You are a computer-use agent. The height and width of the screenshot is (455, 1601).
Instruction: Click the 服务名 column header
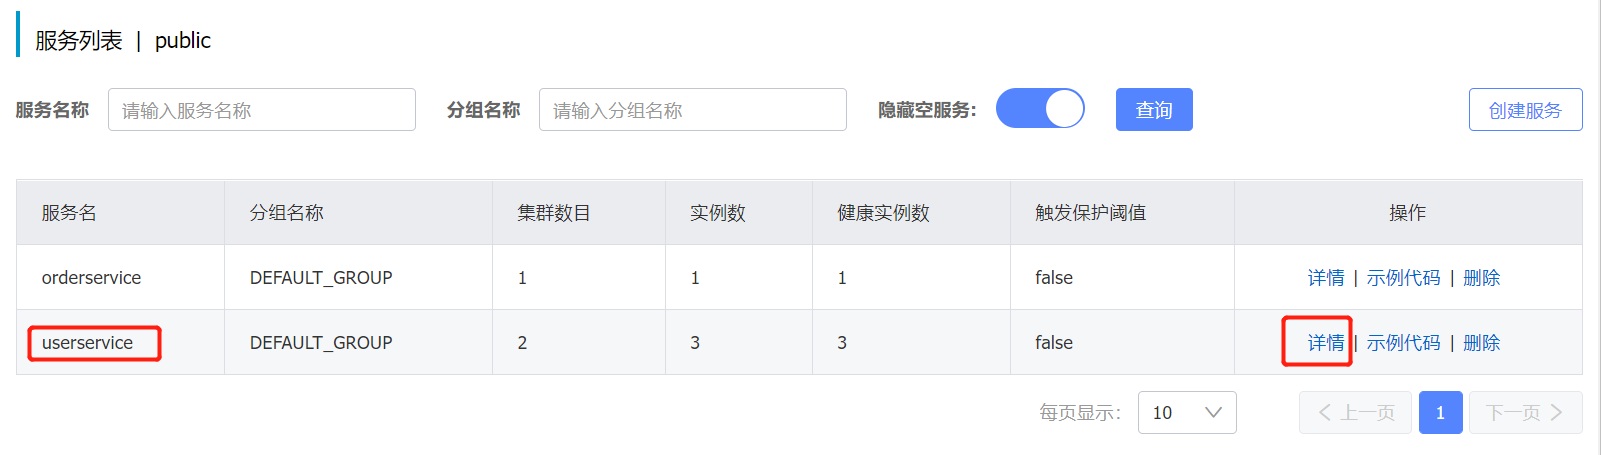69,213
